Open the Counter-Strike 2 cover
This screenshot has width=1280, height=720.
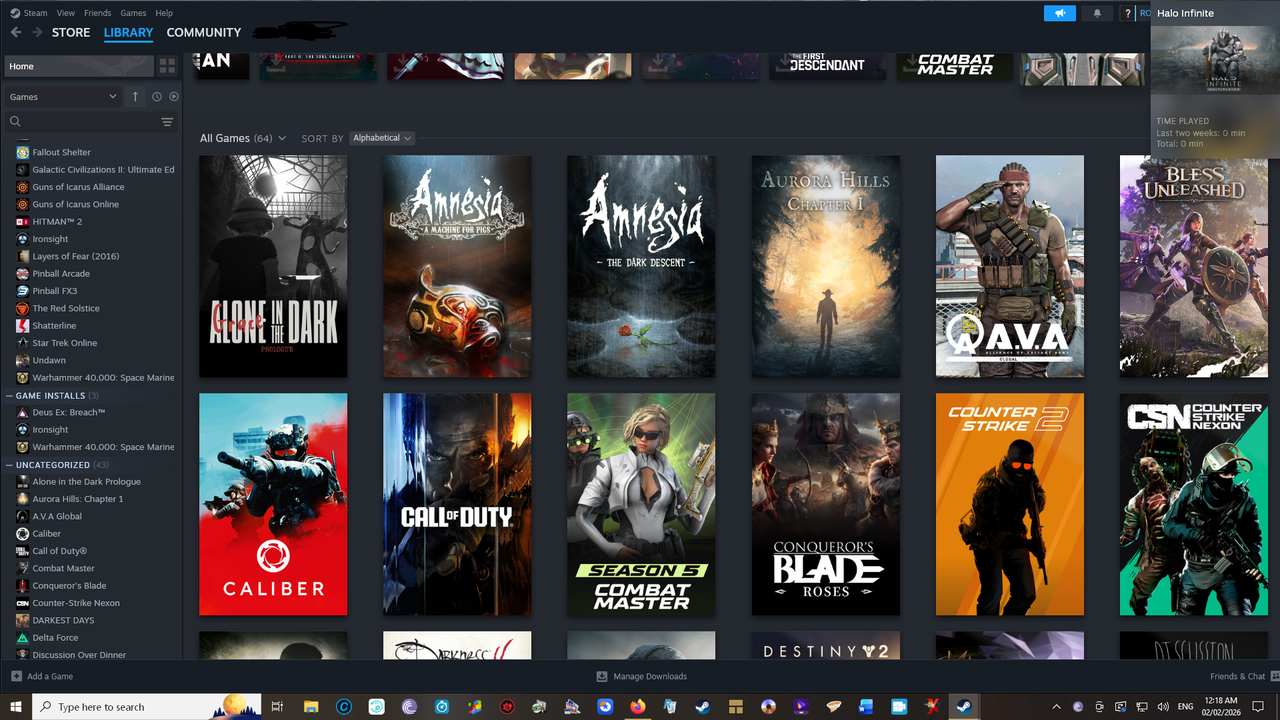[x=1010, y=504]
